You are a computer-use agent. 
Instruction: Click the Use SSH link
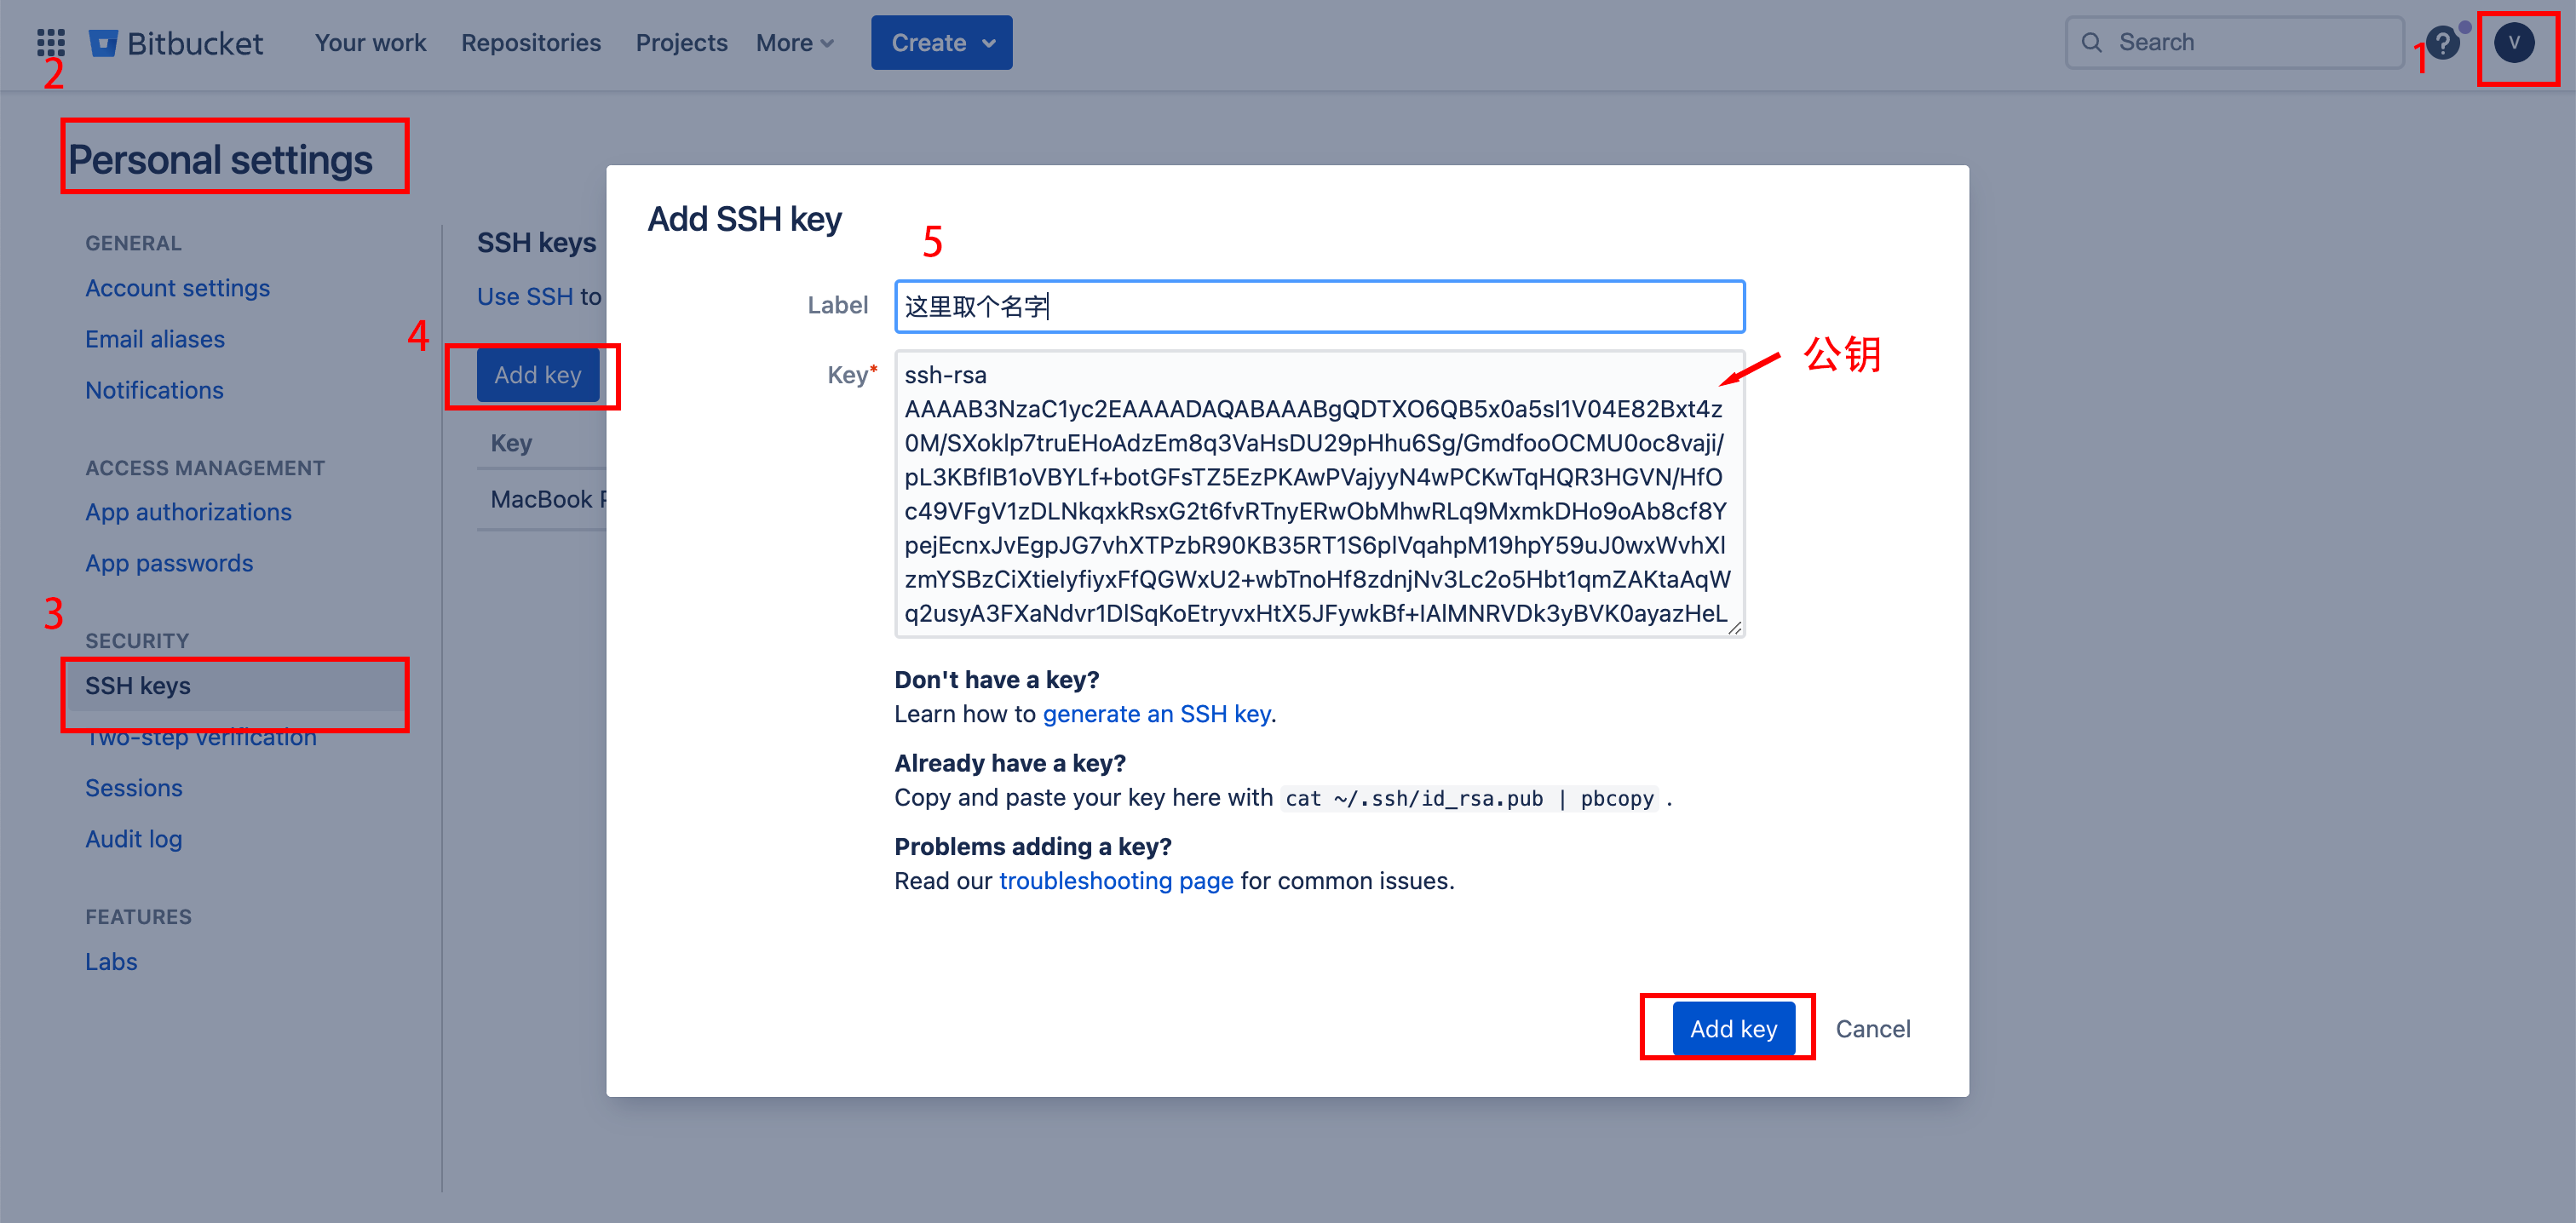pos(525,297)
